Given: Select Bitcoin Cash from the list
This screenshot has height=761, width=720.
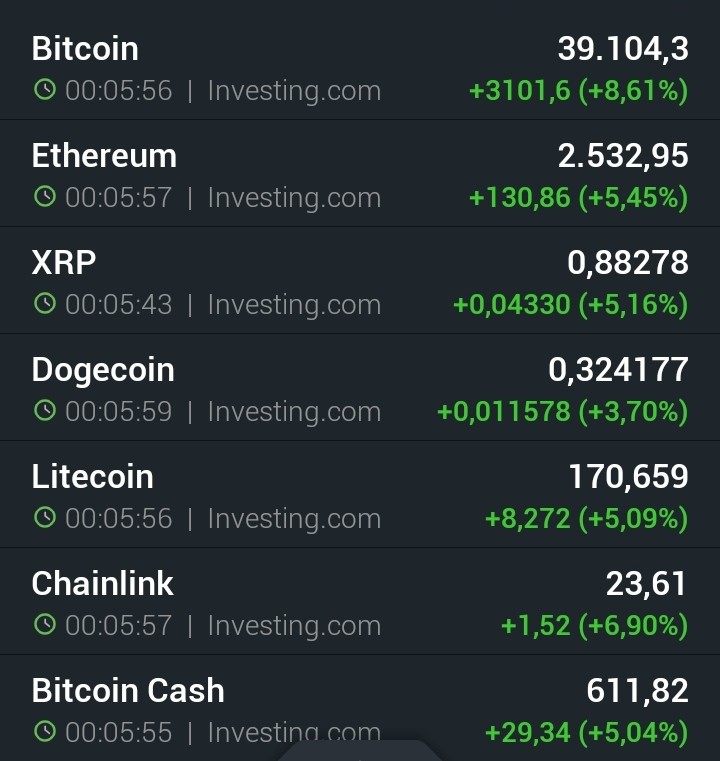Looking at the screenshot, I should tap(360, 708).
